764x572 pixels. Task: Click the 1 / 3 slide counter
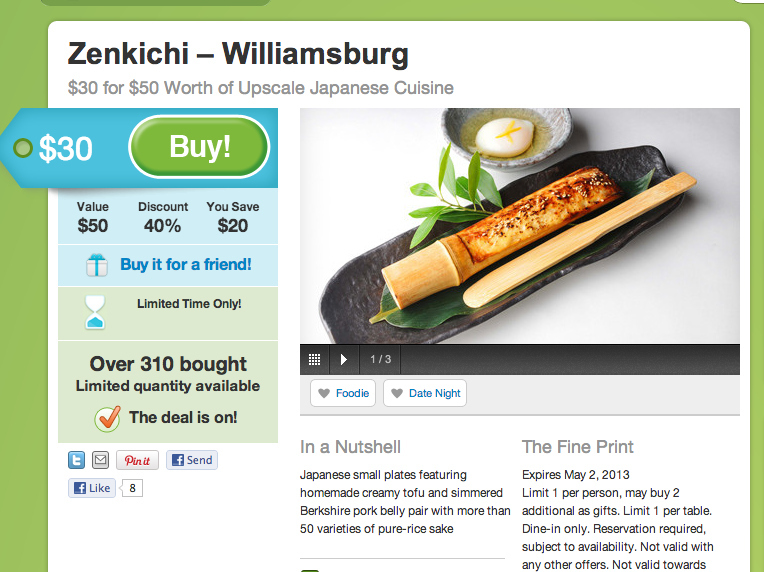coord(381,360)
